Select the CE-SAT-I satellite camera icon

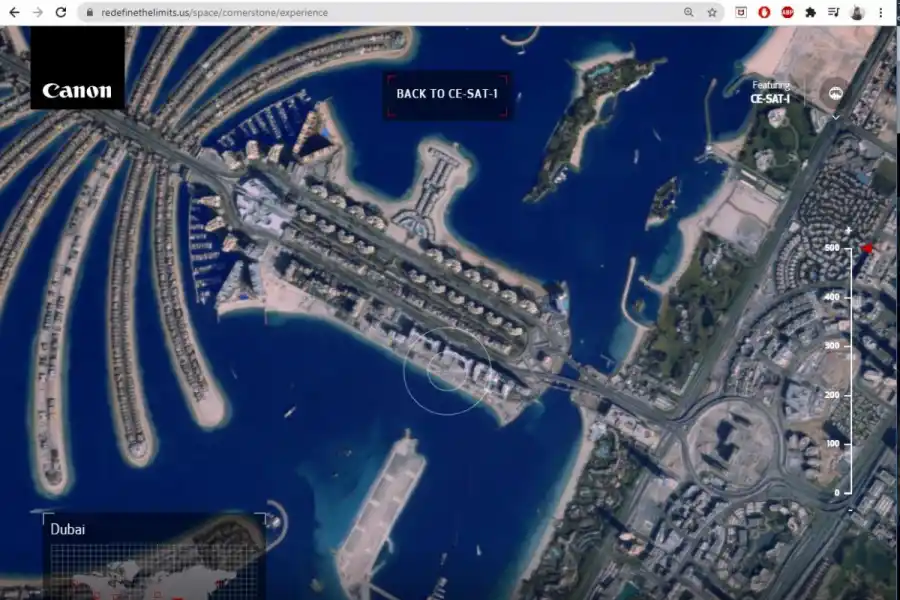(x=836, y=94)
